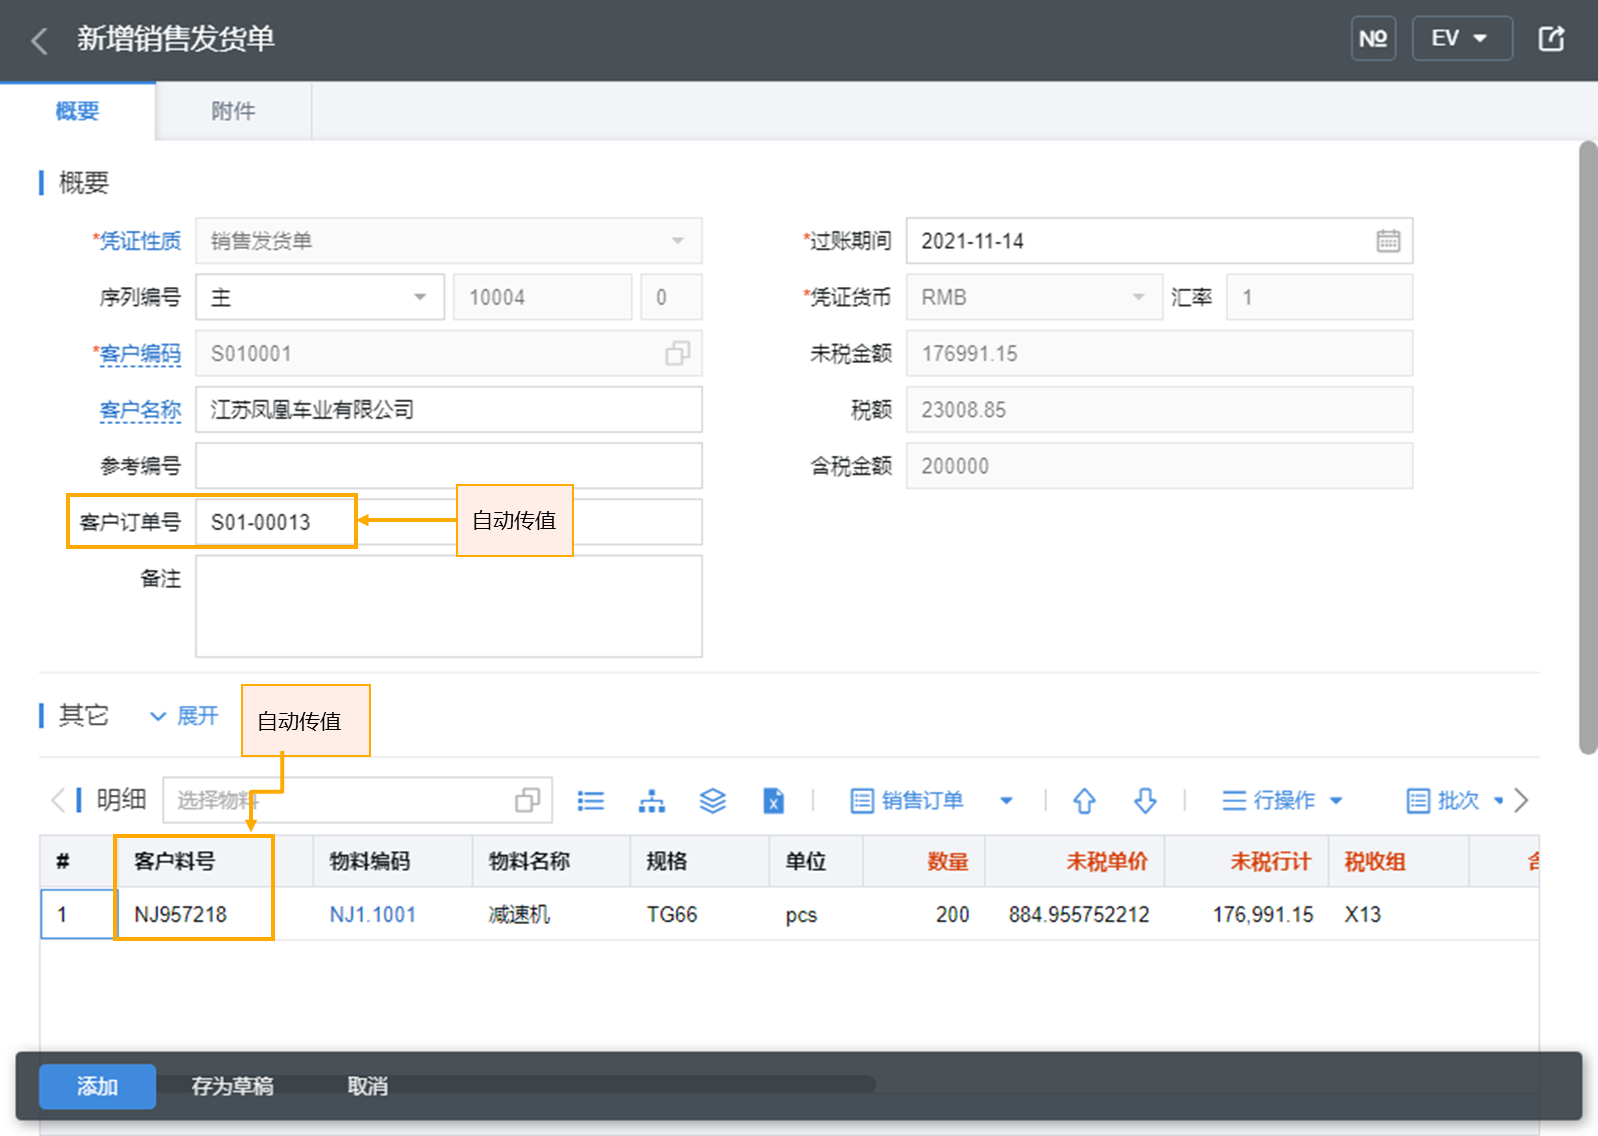Move row up with up arrow icon
1598x1136 pixels.
pos(1084,800)
